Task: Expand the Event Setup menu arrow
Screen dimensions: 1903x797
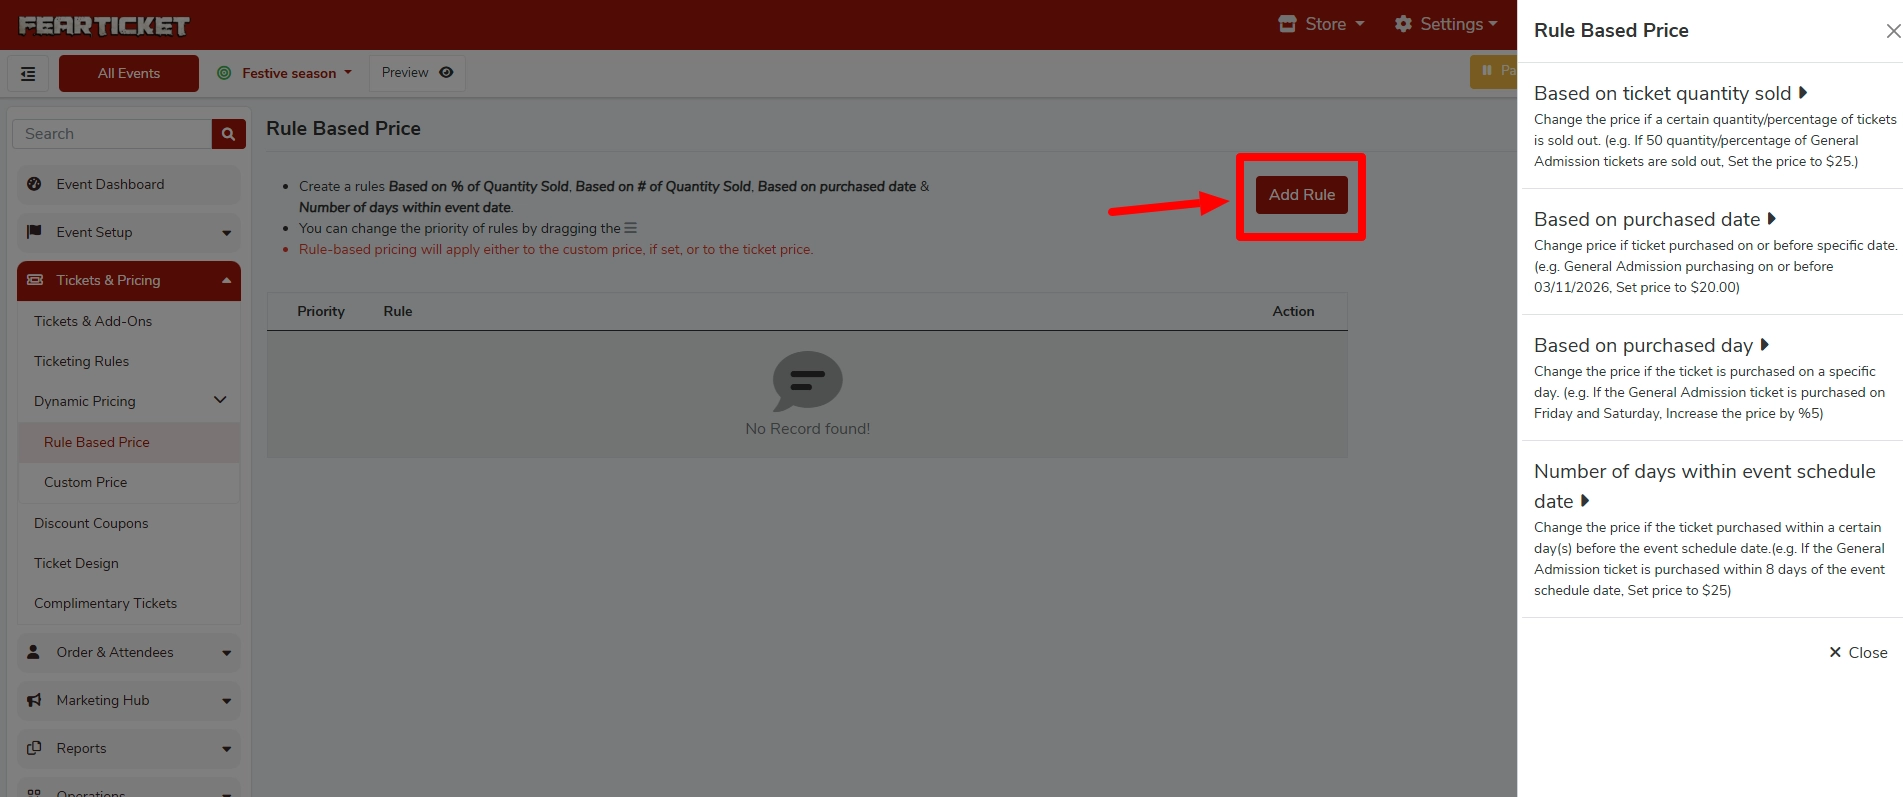Action: [227, 233]
